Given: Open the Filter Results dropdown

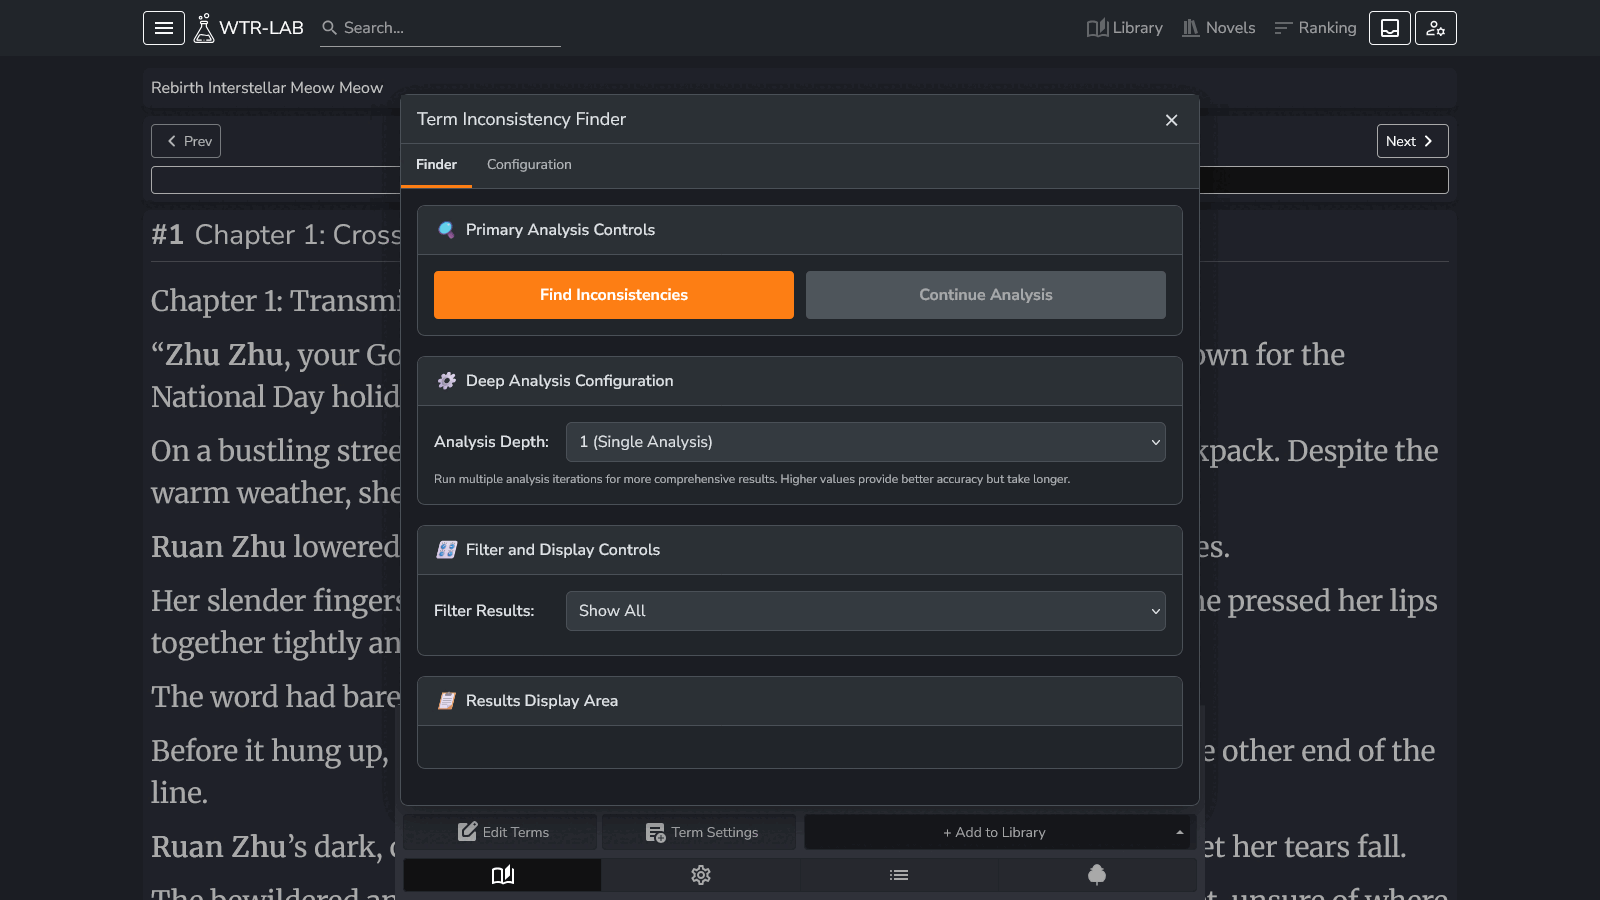Looking at the screenshot, I should 866,611.
